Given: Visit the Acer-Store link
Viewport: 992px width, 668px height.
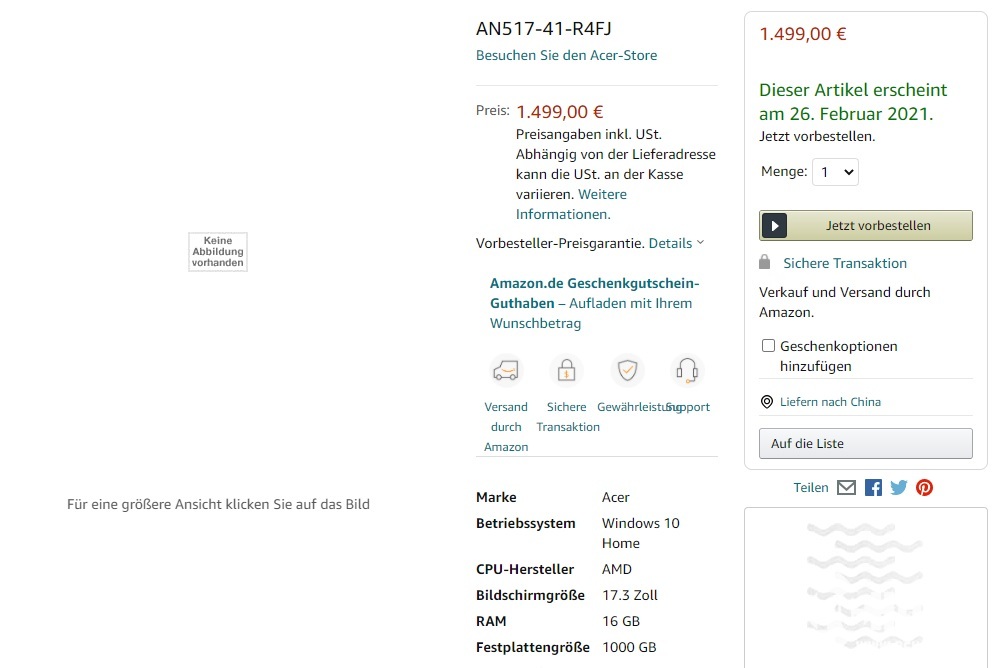Looking at the screenshot, I should [x=566, y=55].
